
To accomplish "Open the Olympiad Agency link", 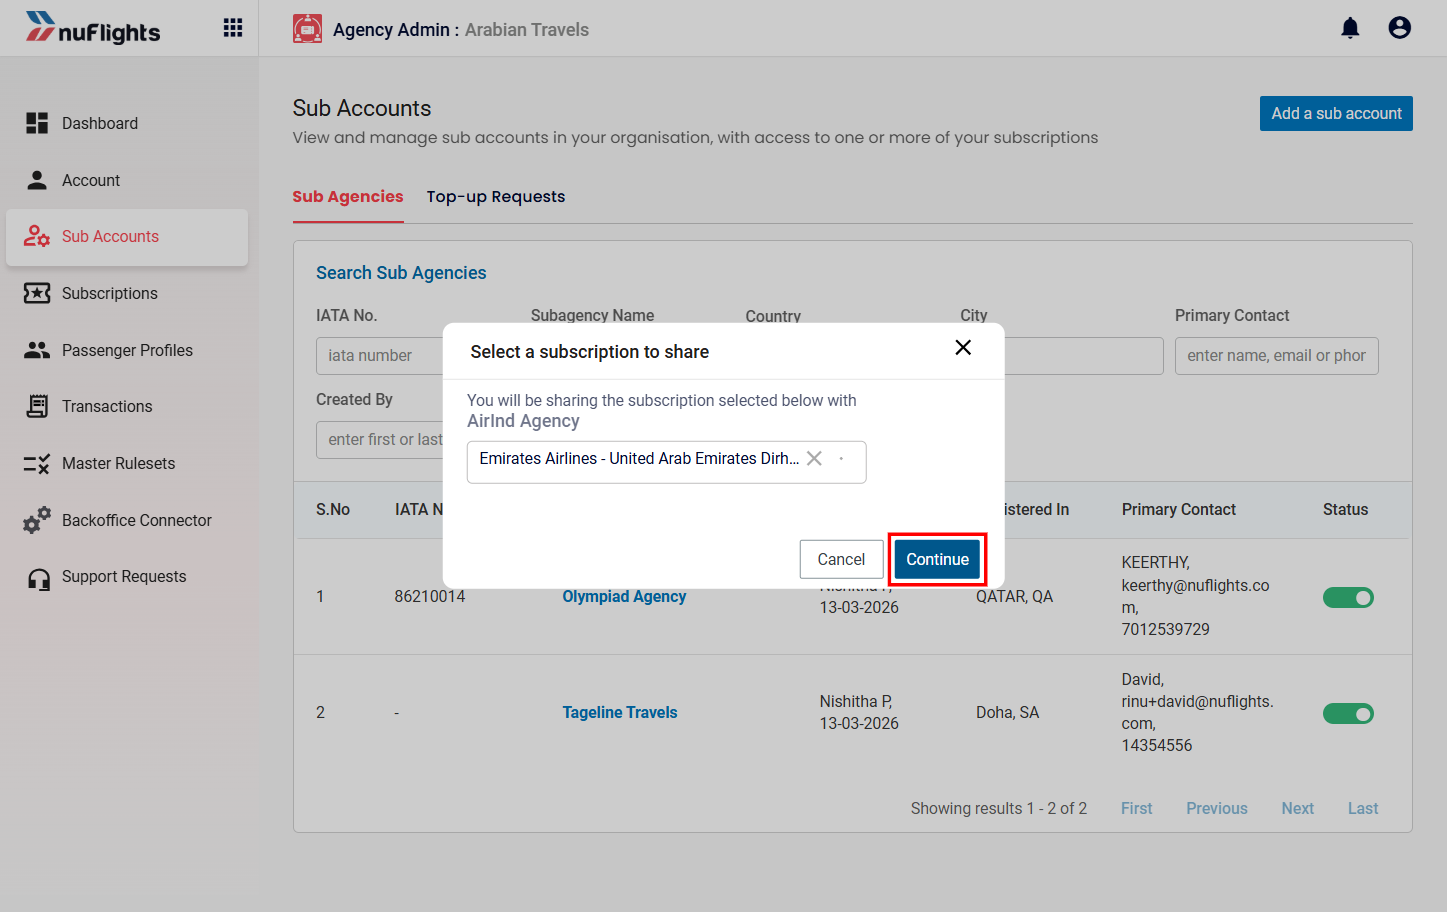I will [x=624, y=596].
